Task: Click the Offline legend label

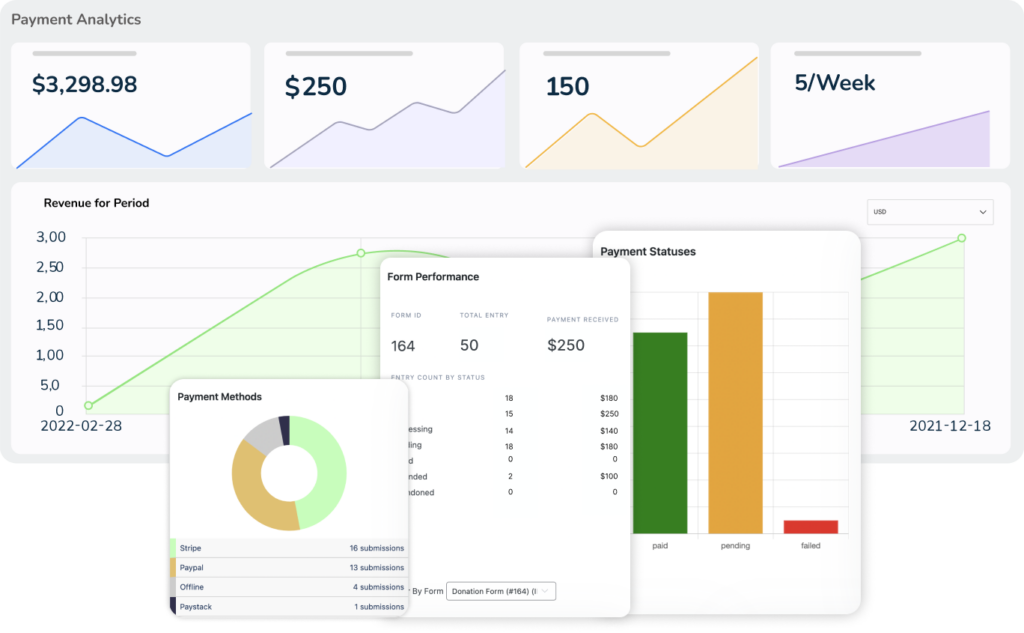Action: [x=191, y=587]
